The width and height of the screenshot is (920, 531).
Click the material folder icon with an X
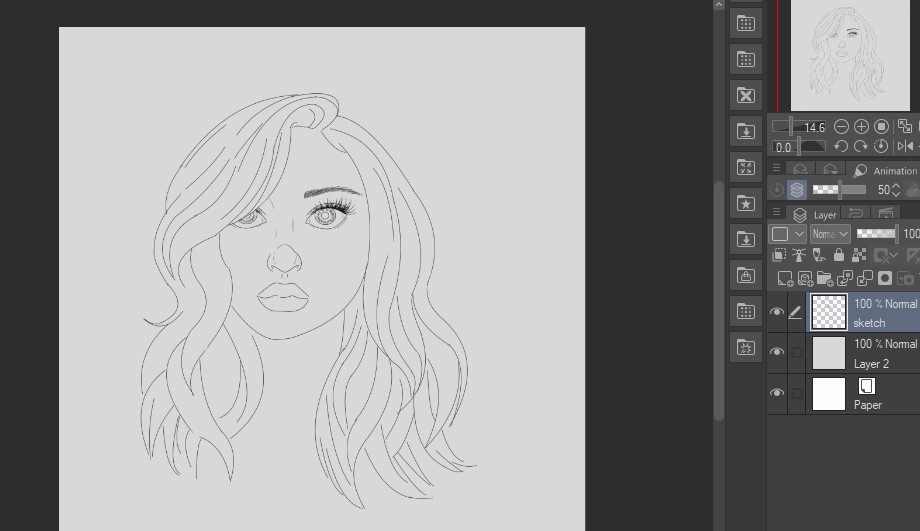tap(746, 95)
